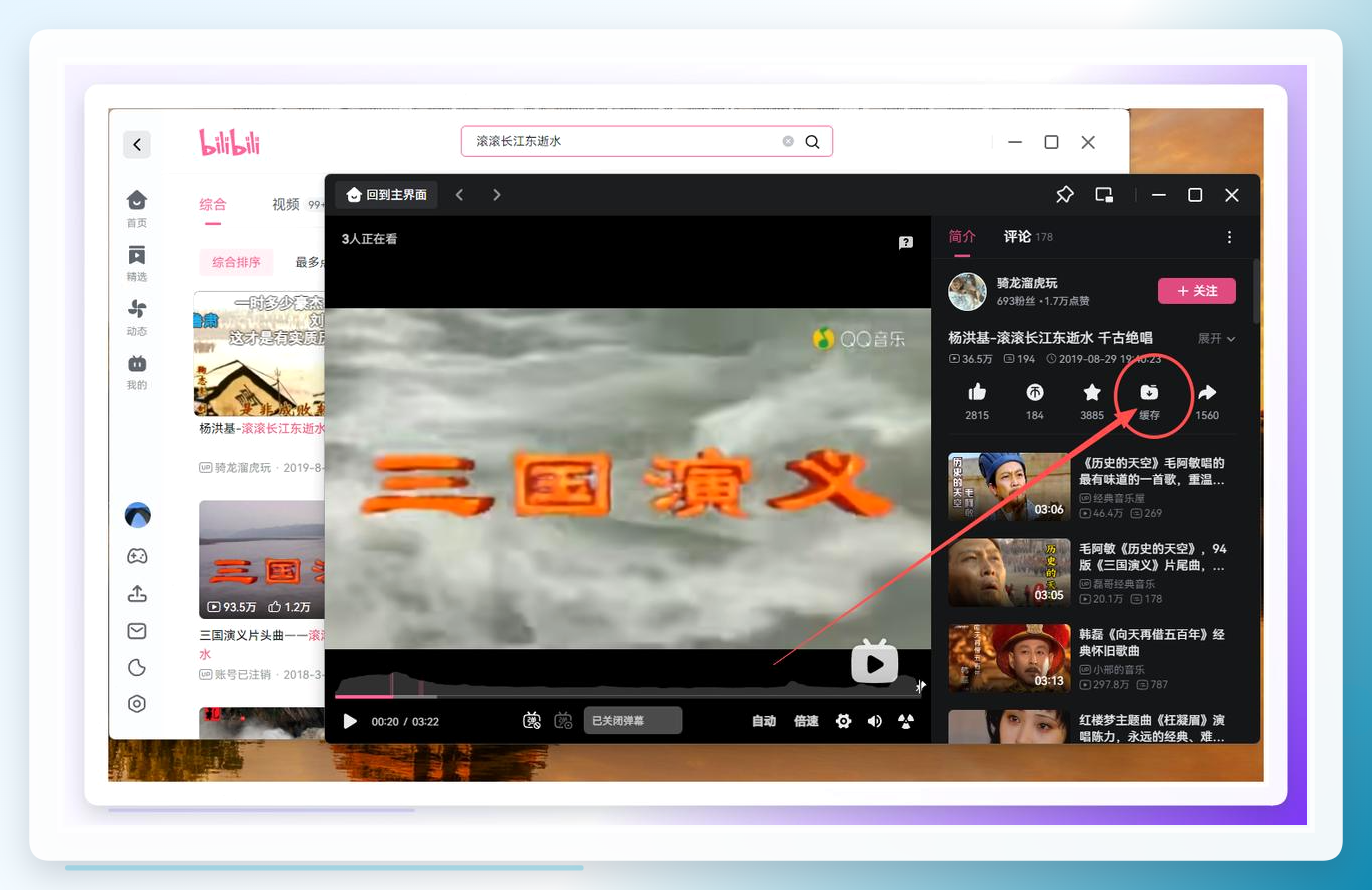Toggle danmaku display icon
The image size is (1372, 890).
point(533,720)
